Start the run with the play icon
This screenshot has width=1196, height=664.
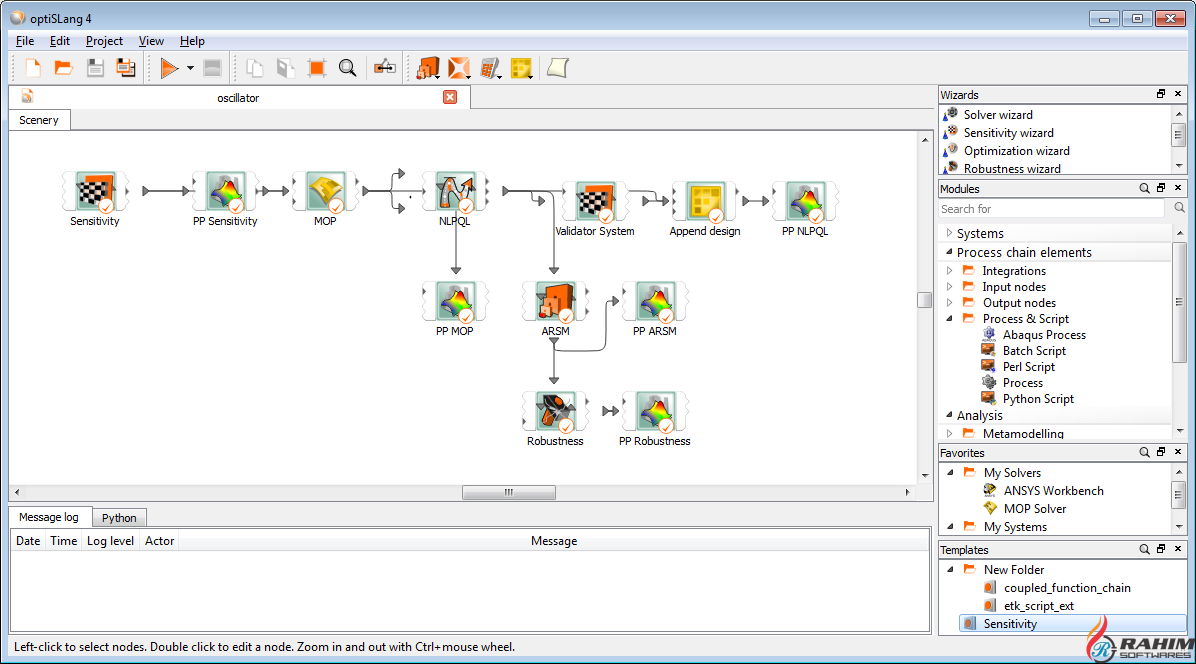(x=169, y=68)
